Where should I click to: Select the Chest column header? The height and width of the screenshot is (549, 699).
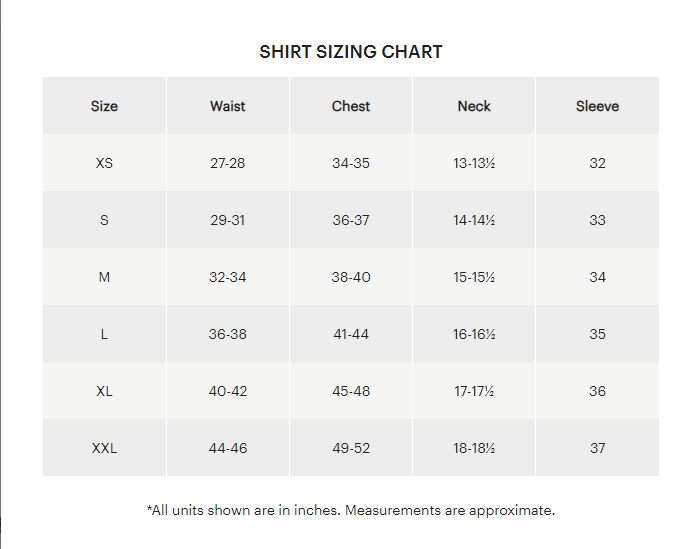pyautogui.click(x=351, y=106)
